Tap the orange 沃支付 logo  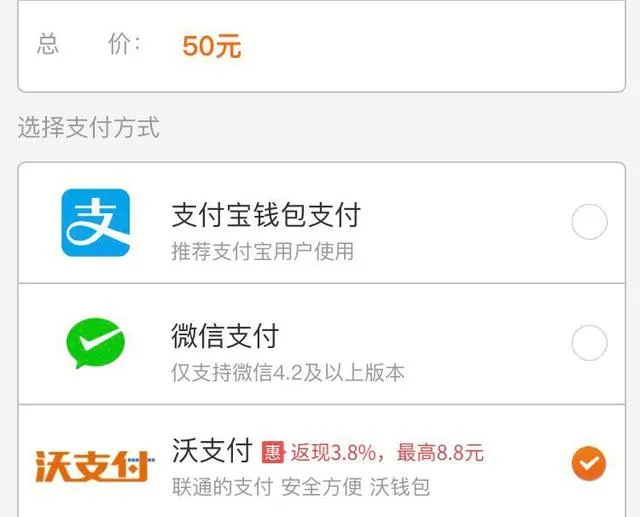(95, 466)
